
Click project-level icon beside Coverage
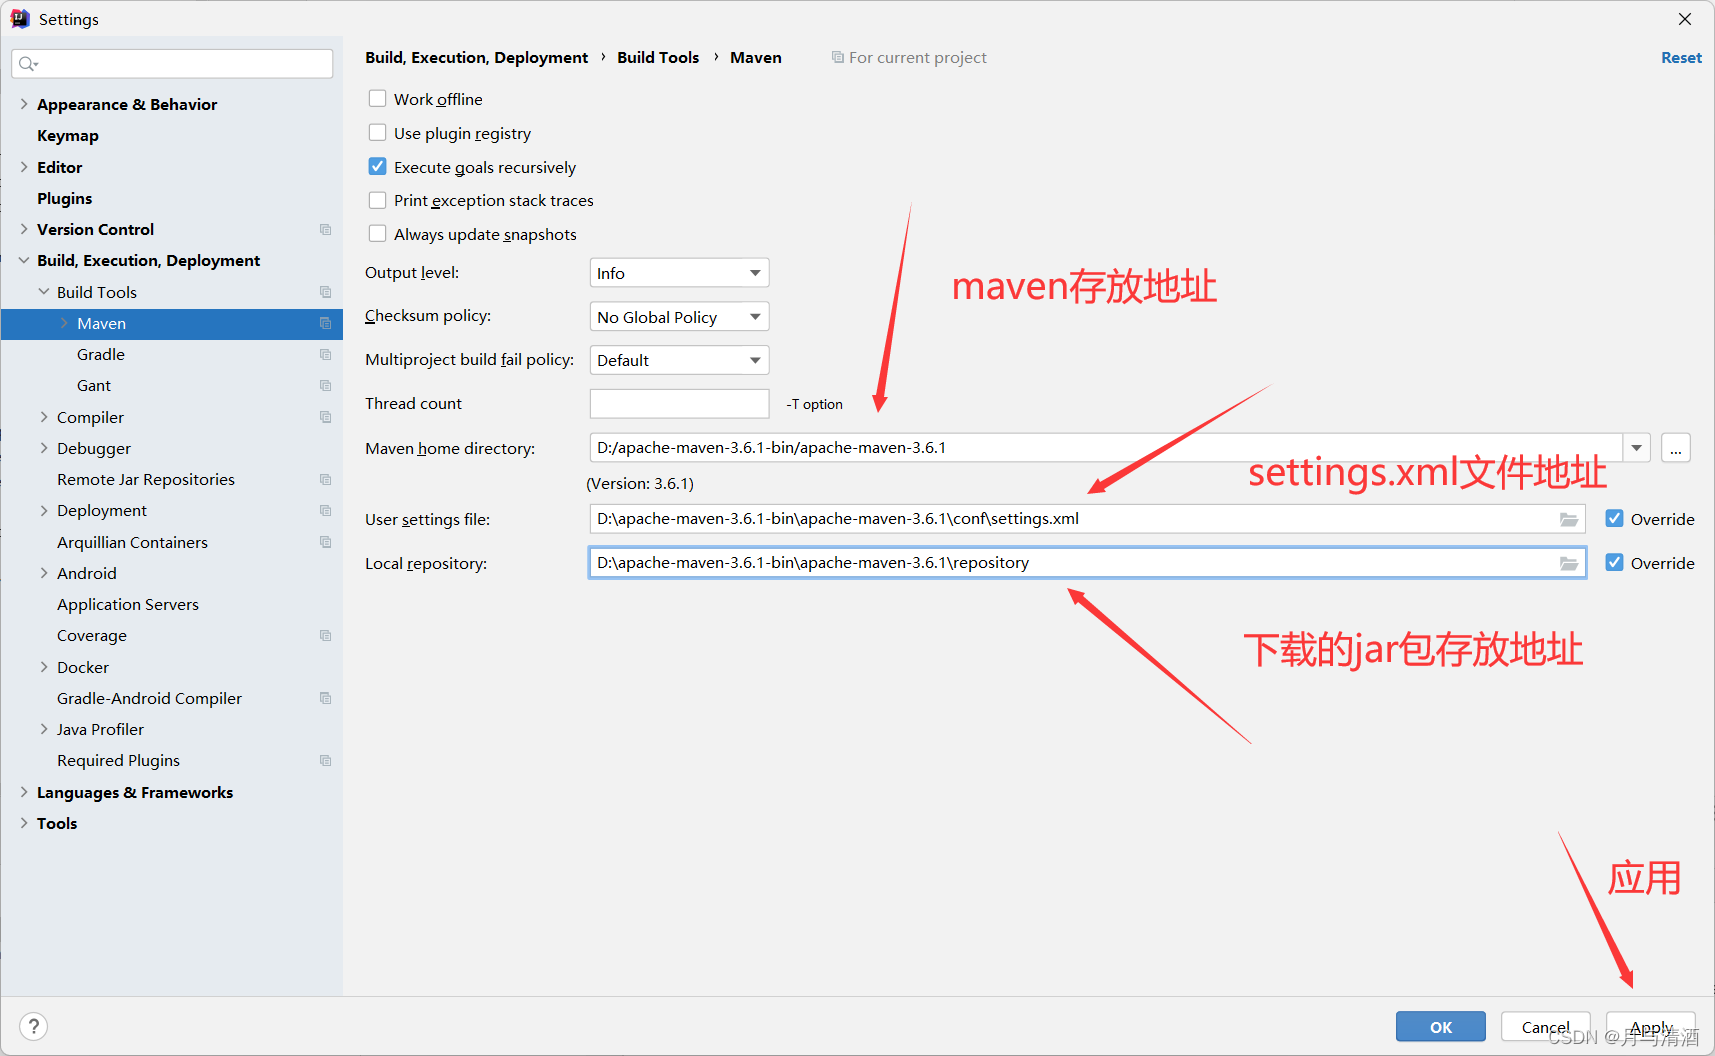325,635
